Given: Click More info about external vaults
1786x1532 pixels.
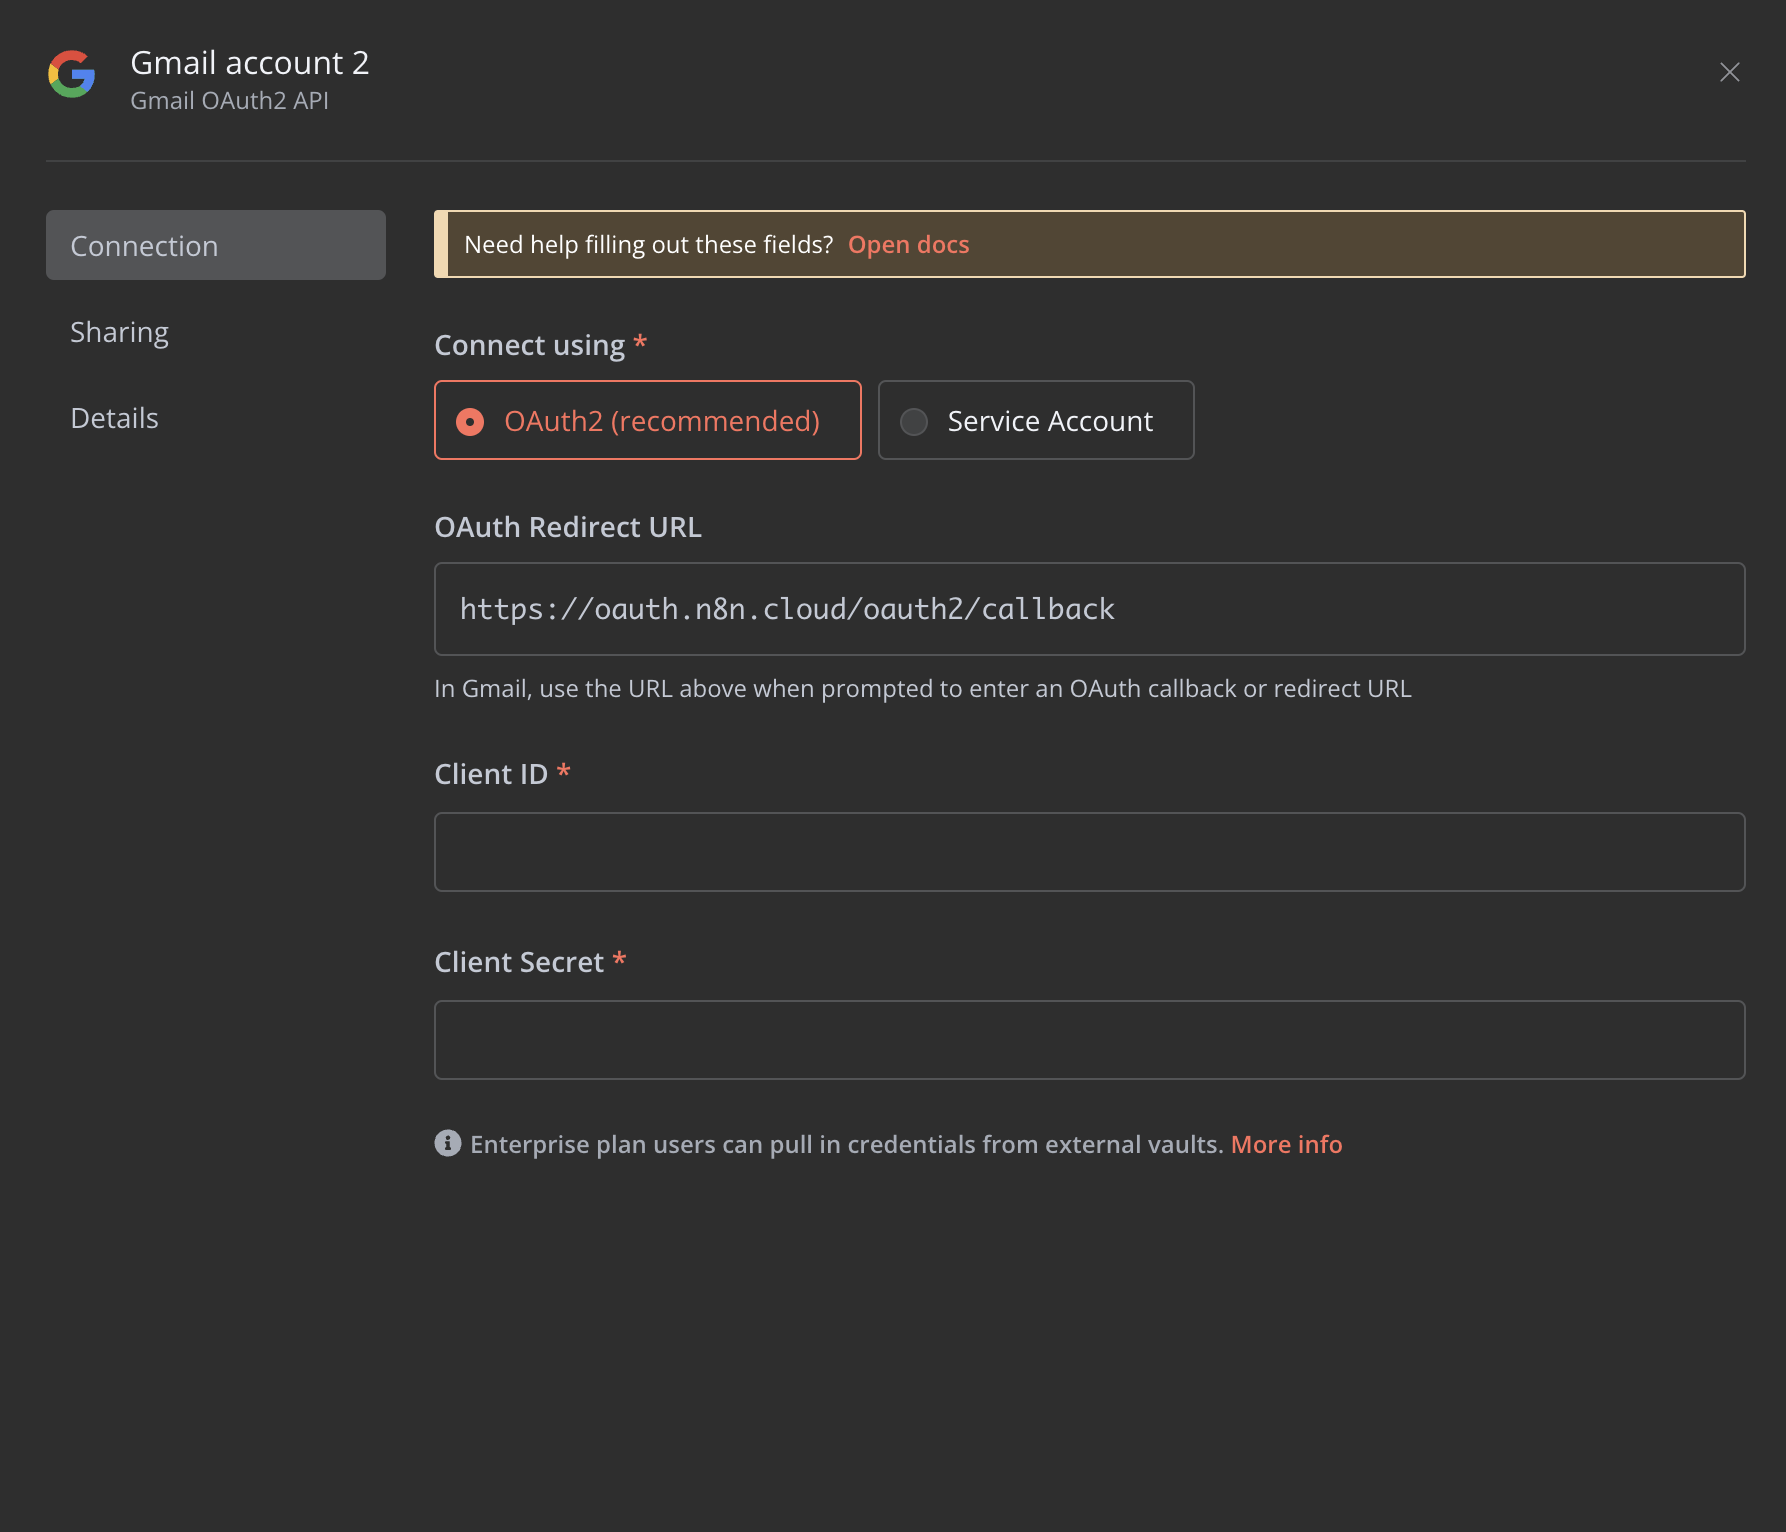Looking at the screenshot, I should point(1286,1144).
